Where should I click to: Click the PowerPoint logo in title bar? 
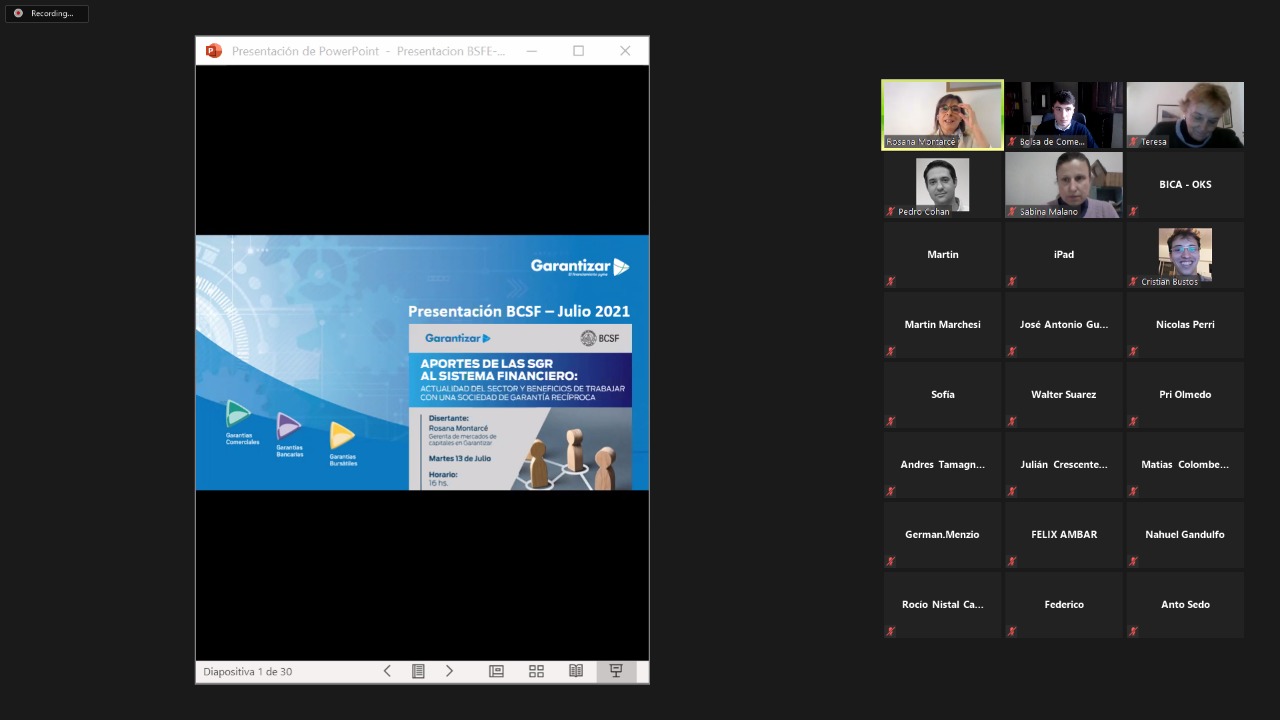point(213,51)
